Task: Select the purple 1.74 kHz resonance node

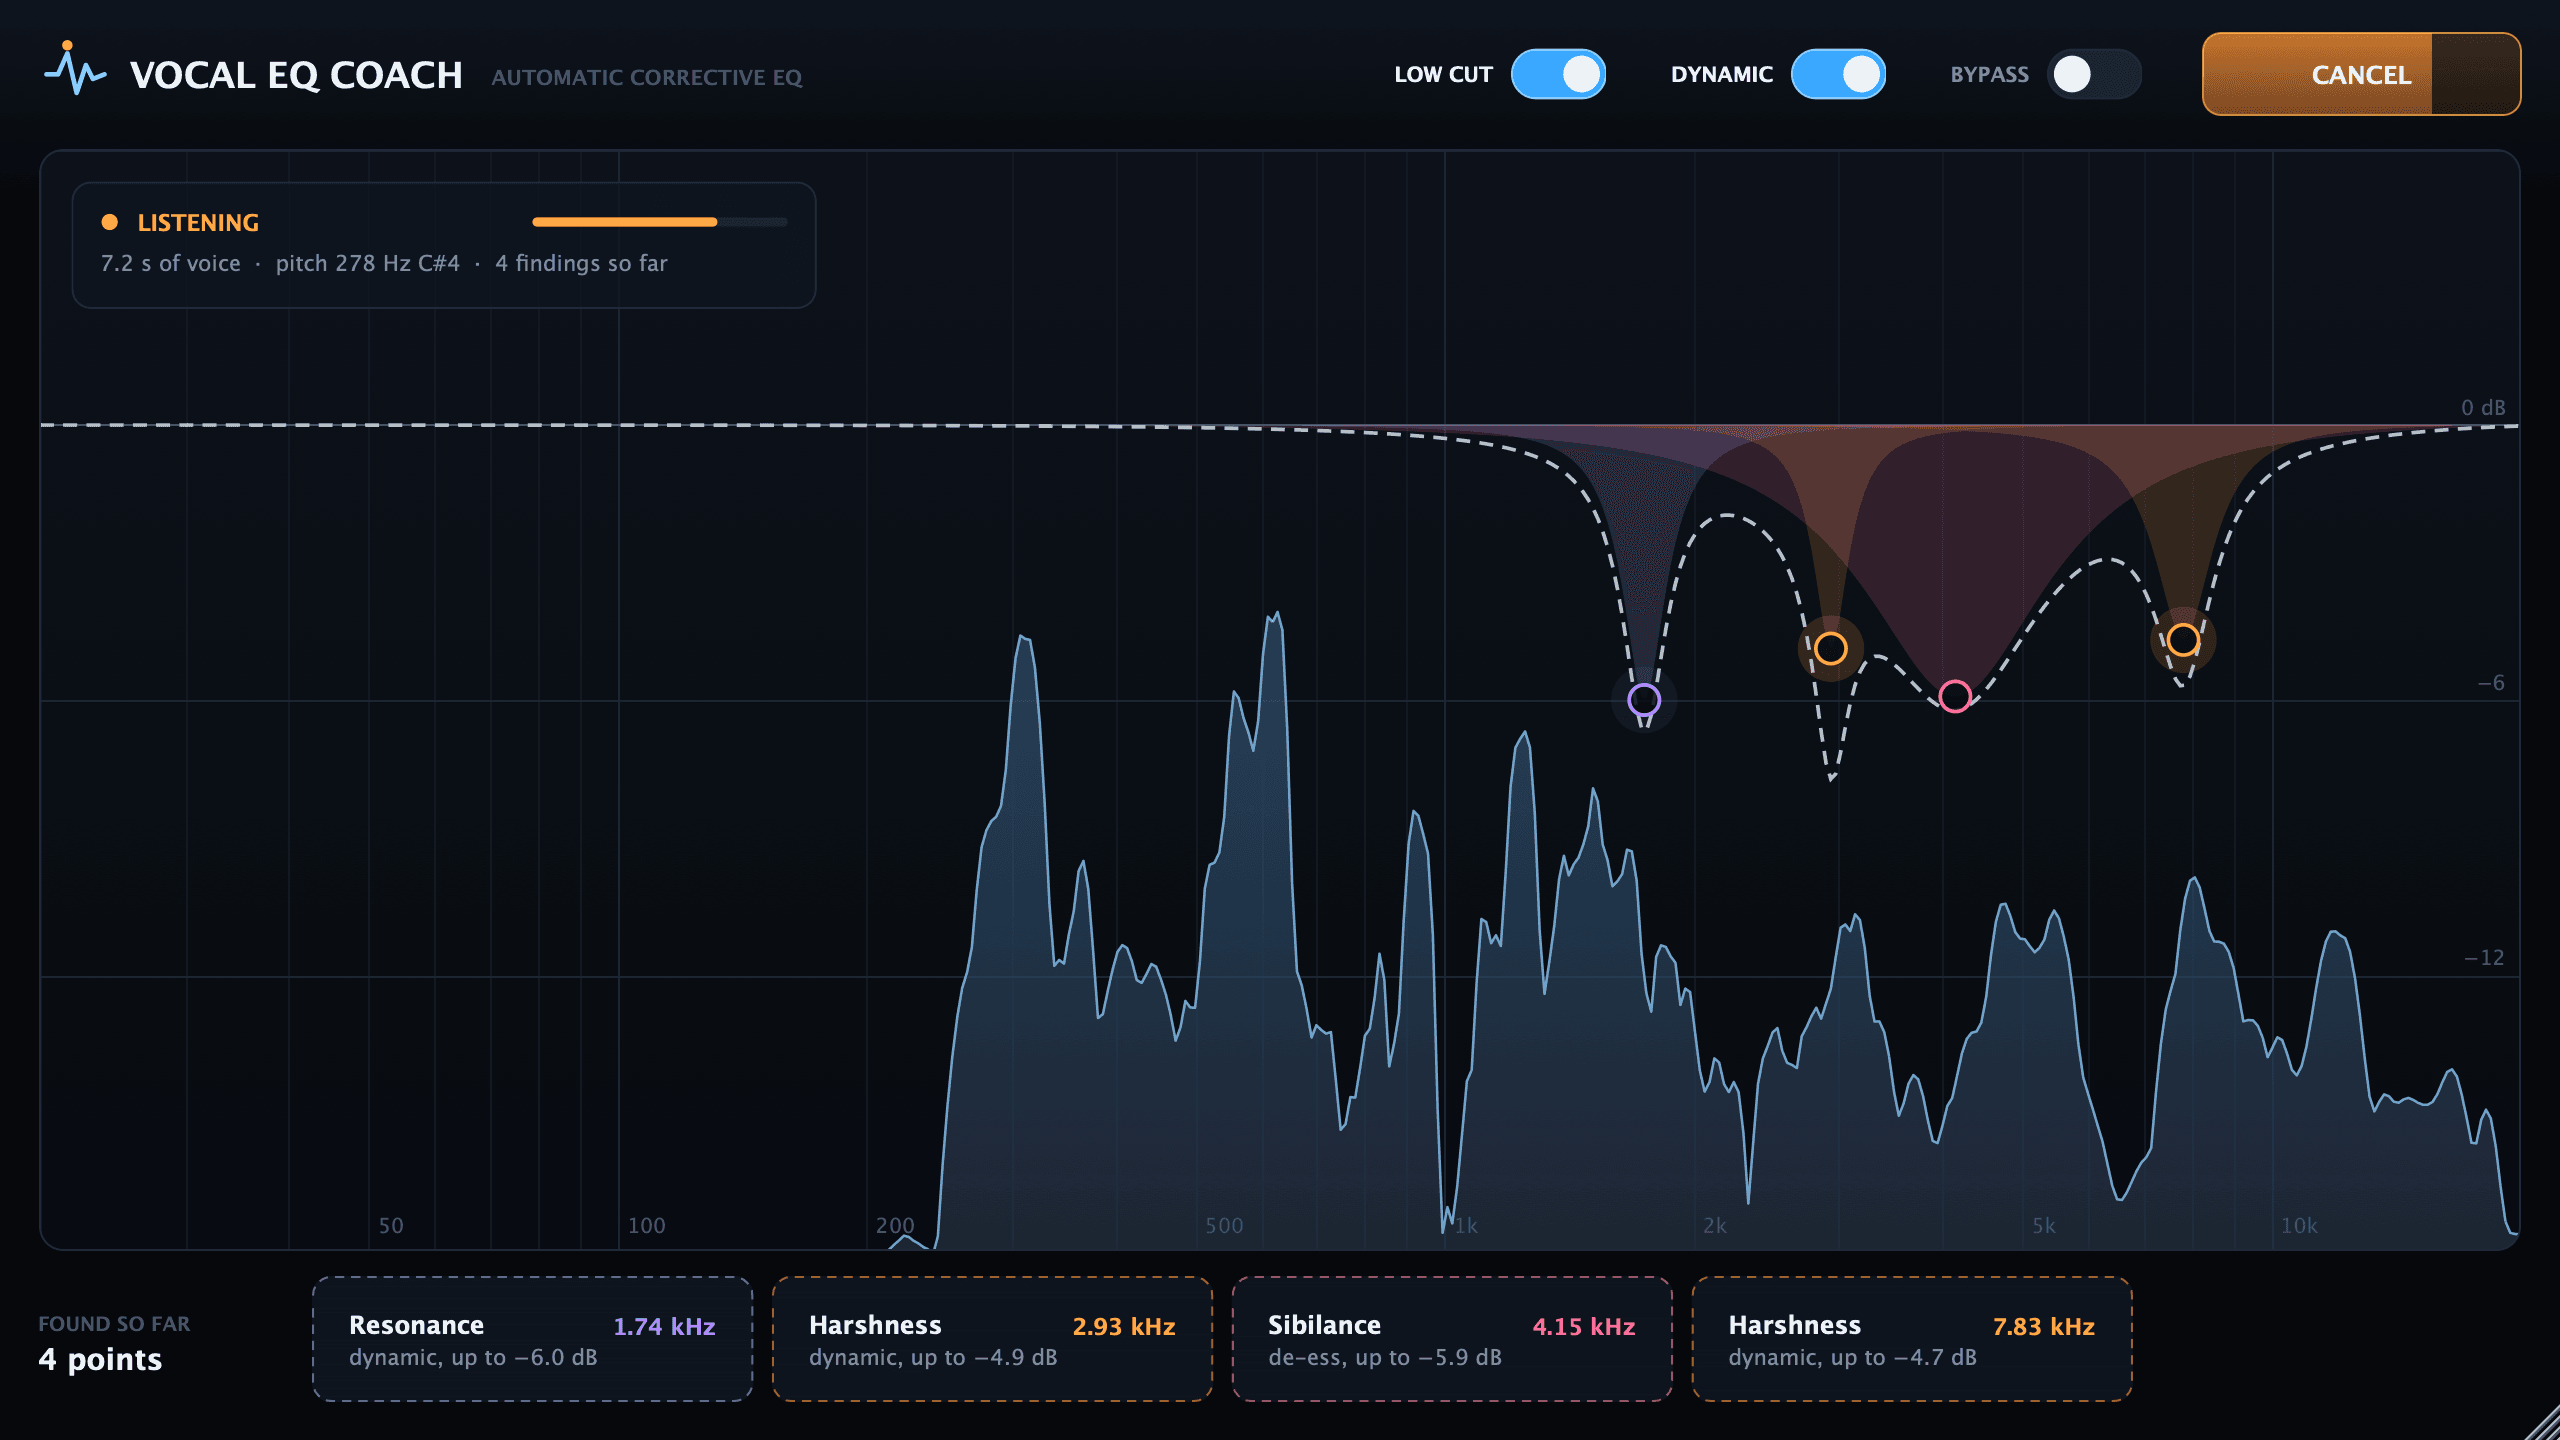Action: pos(1644,699)
